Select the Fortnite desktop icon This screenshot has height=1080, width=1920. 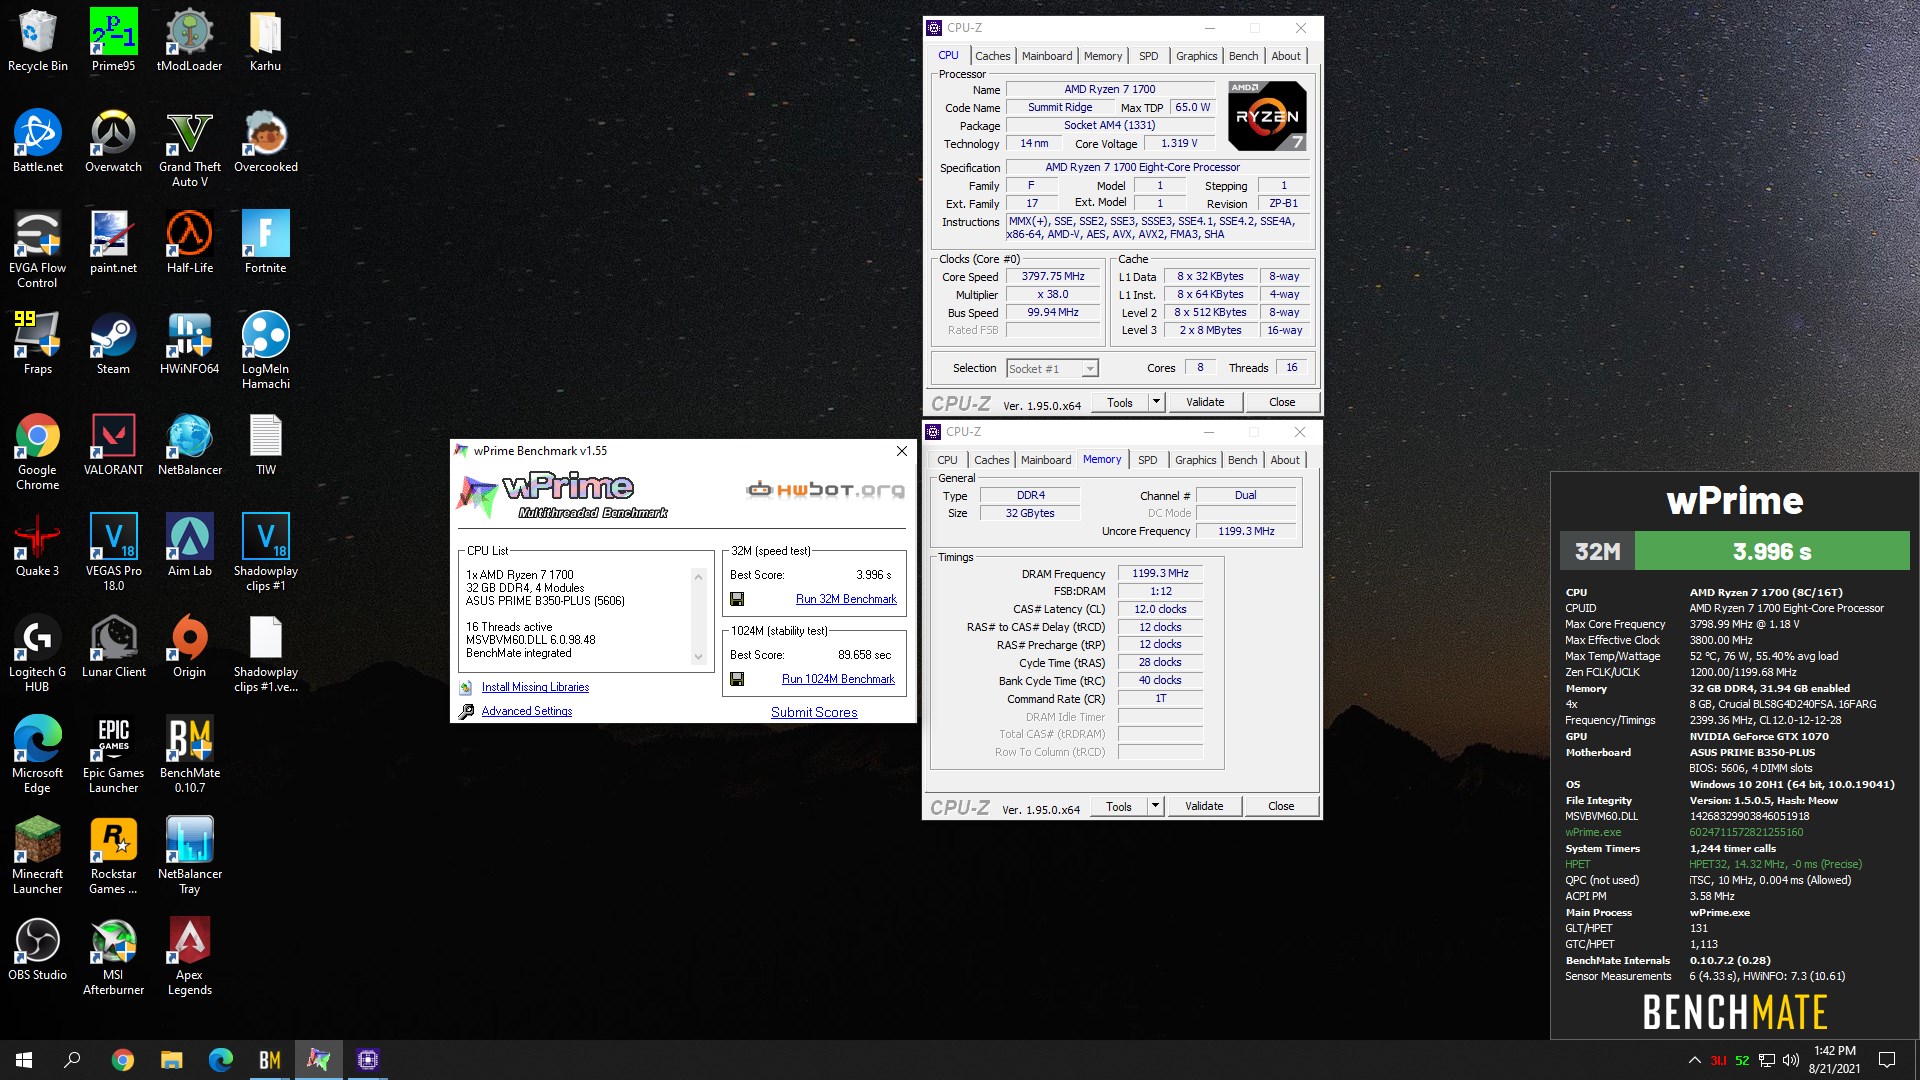265,242
